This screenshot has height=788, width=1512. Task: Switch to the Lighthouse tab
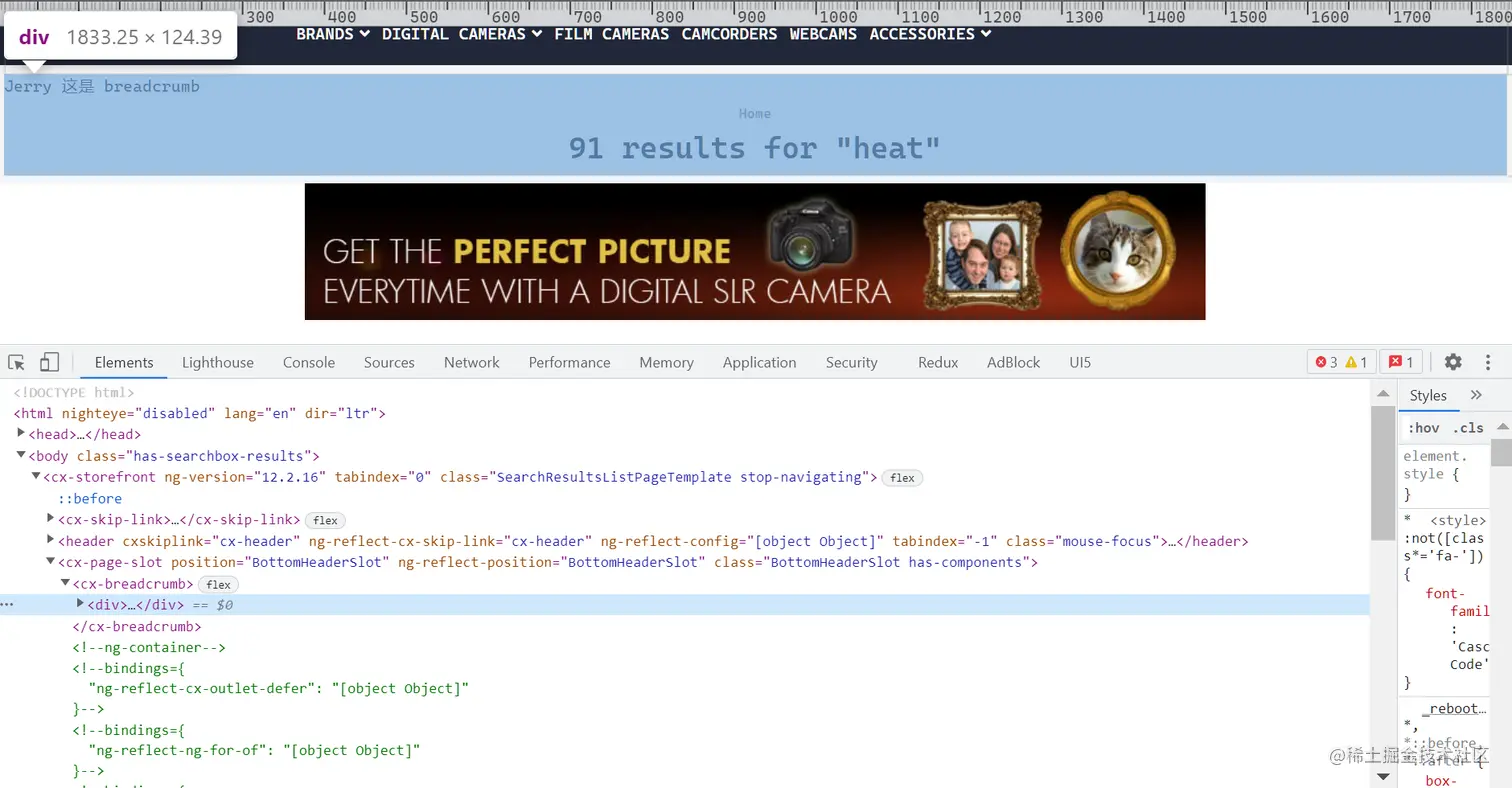218,362
